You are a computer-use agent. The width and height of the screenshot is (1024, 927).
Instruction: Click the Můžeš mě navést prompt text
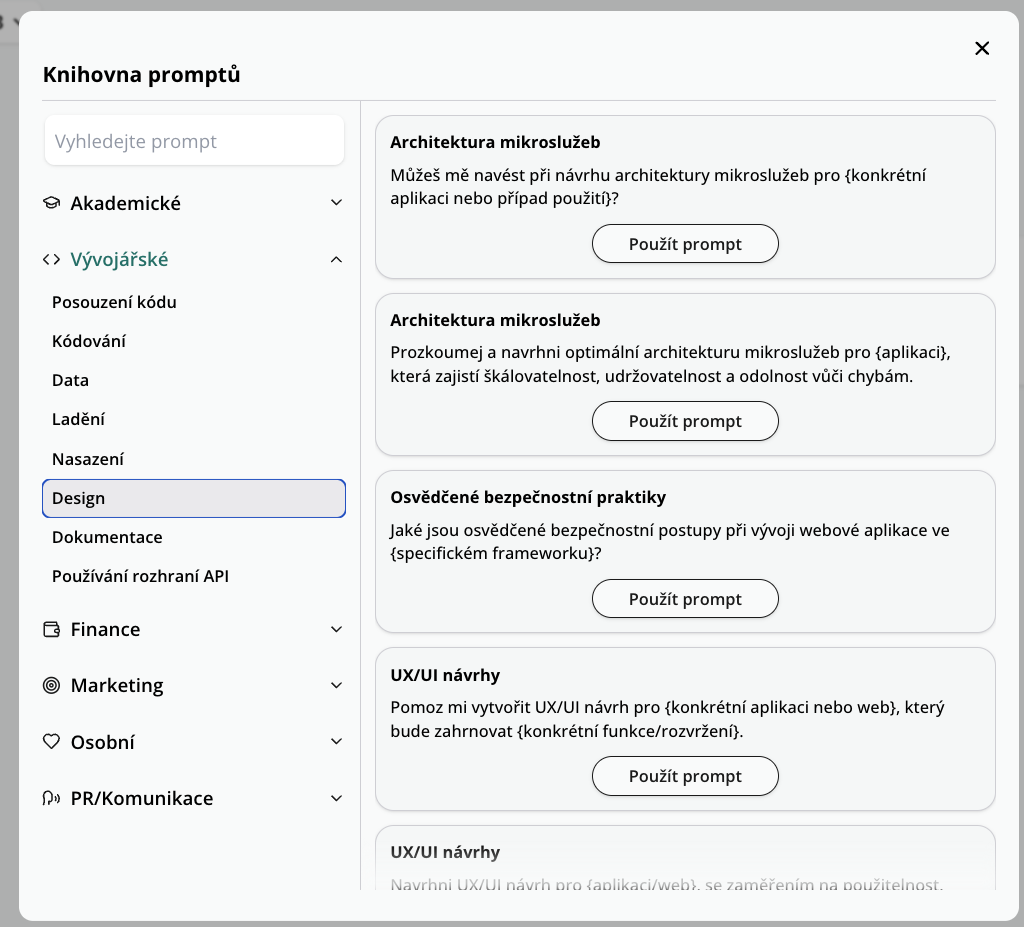point(658,187)
